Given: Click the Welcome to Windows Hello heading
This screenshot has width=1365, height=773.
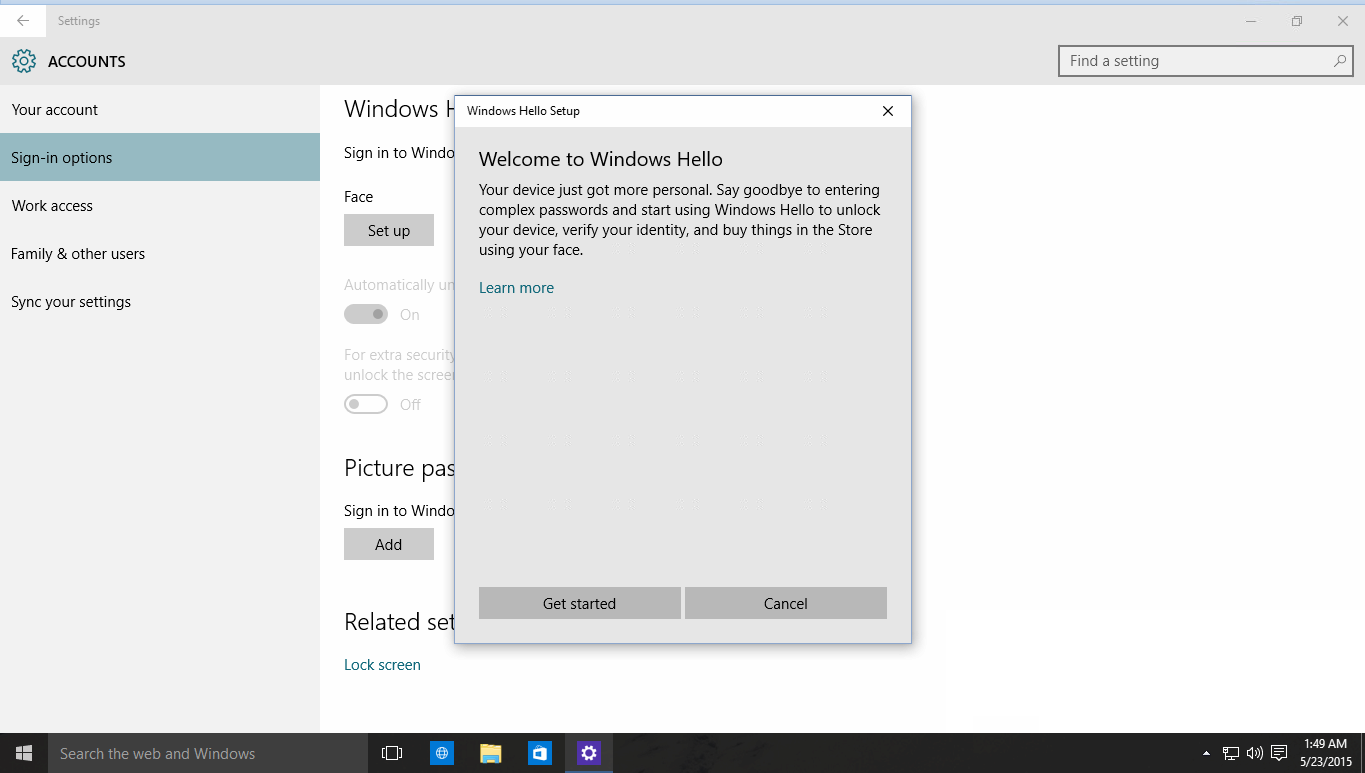Looking at the screenshot, I should coord(601,160).
